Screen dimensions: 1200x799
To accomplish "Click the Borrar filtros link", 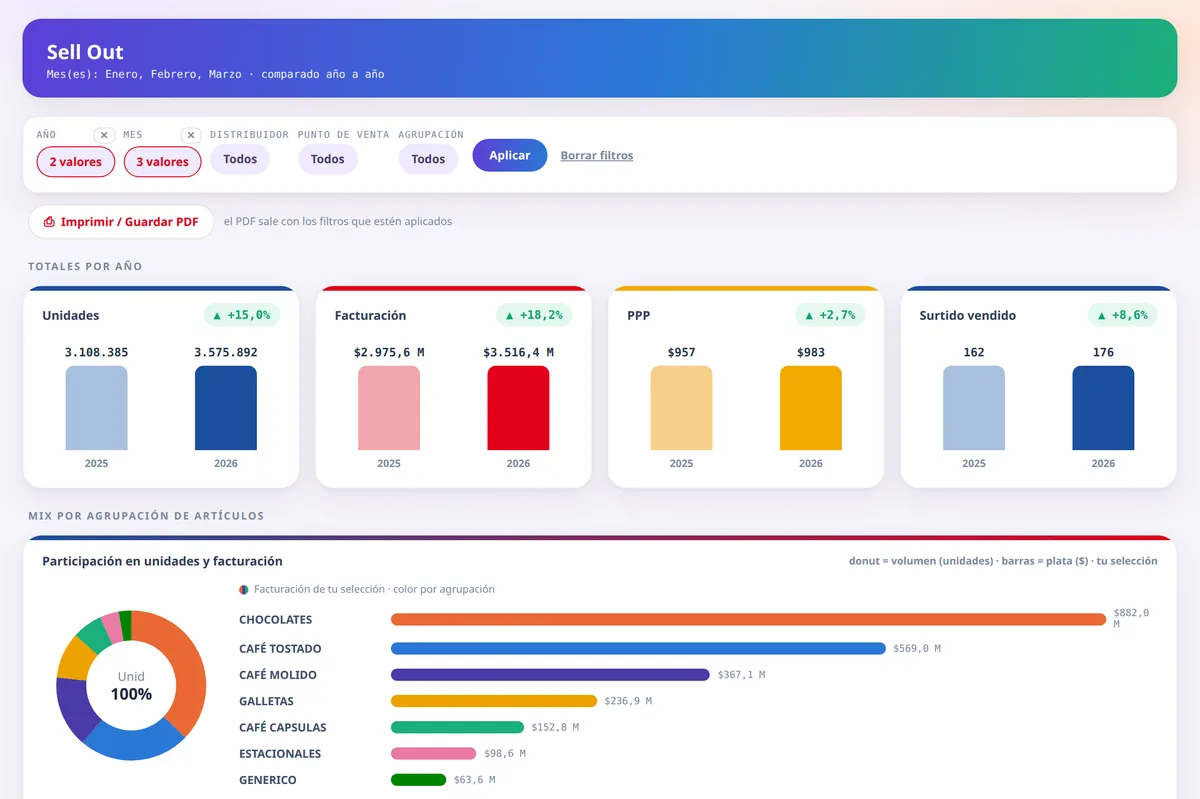I will coord(597,156).
